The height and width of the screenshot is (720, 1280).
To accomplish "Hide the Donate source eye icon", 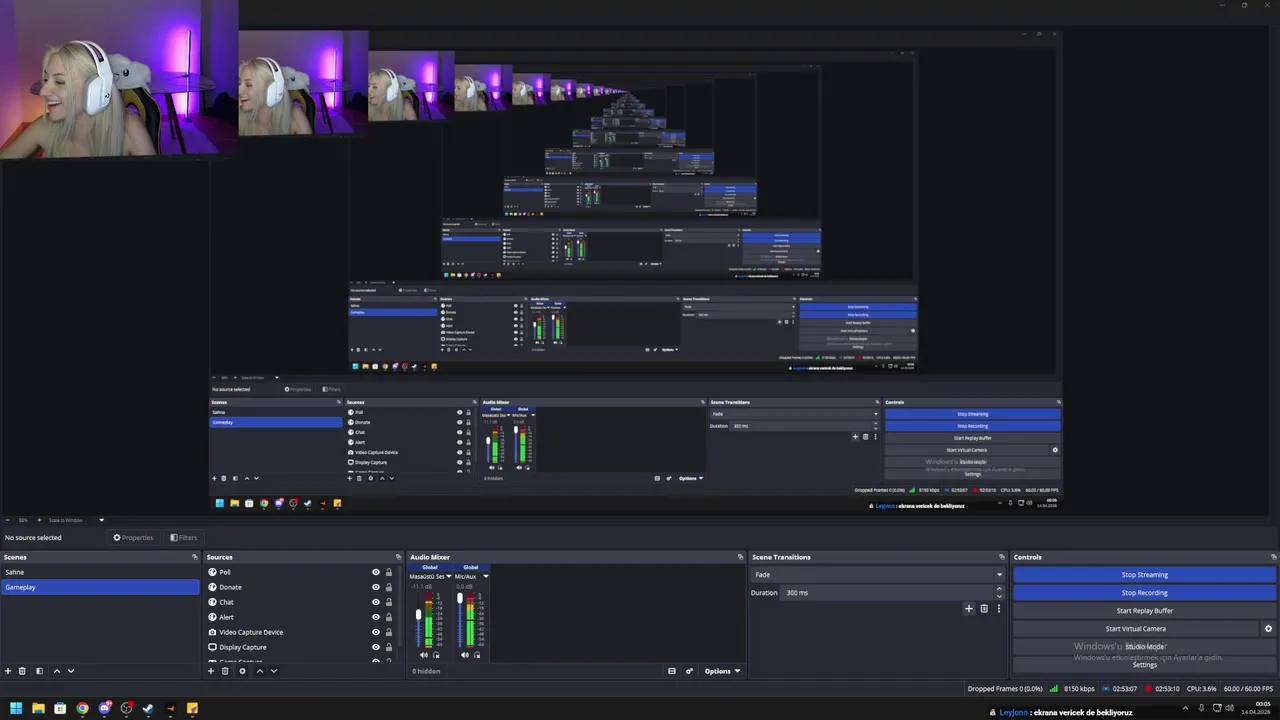I will click(x=376, y=587).
